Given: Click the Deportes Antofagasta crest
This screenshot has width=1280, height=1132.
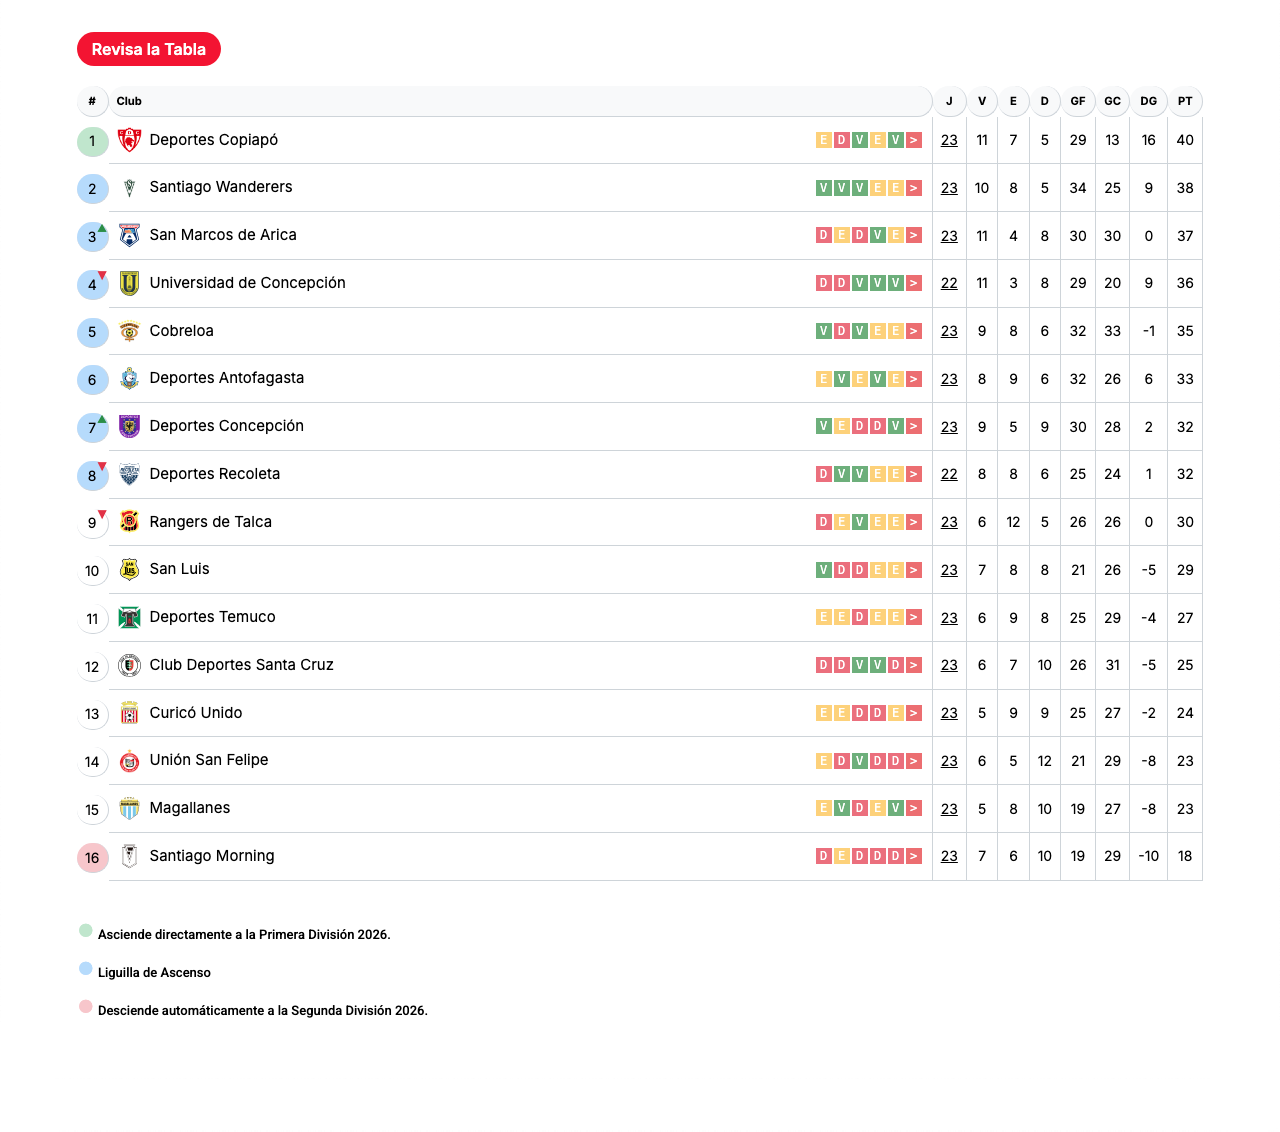Looking at the screenshot, I should [129, 378].
